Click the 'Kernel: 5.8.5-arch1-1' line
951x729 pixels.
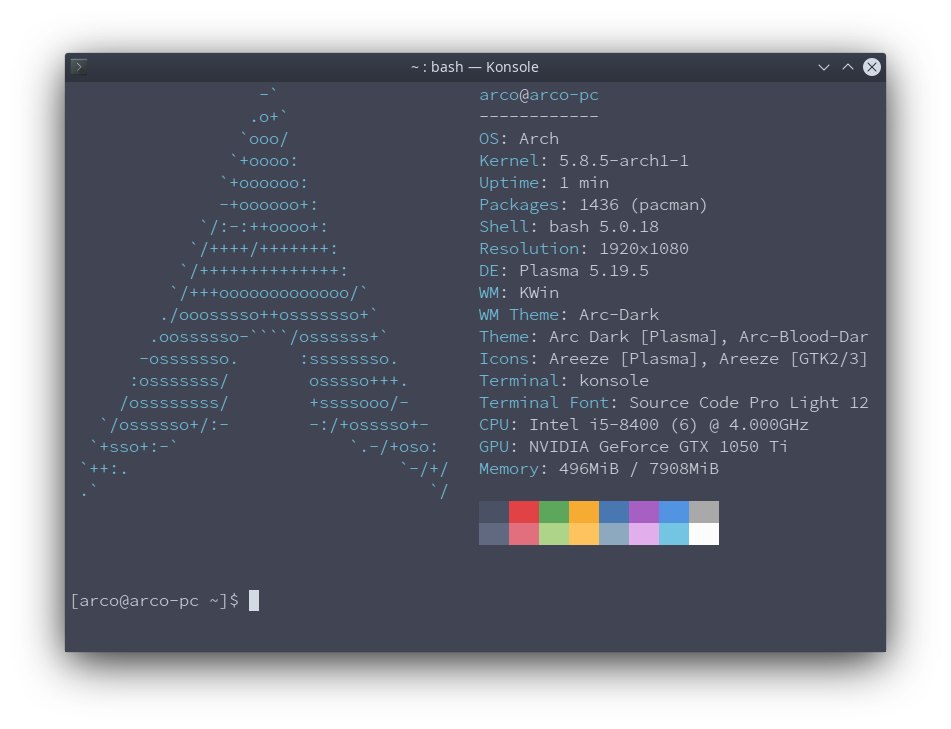[583, 161]
